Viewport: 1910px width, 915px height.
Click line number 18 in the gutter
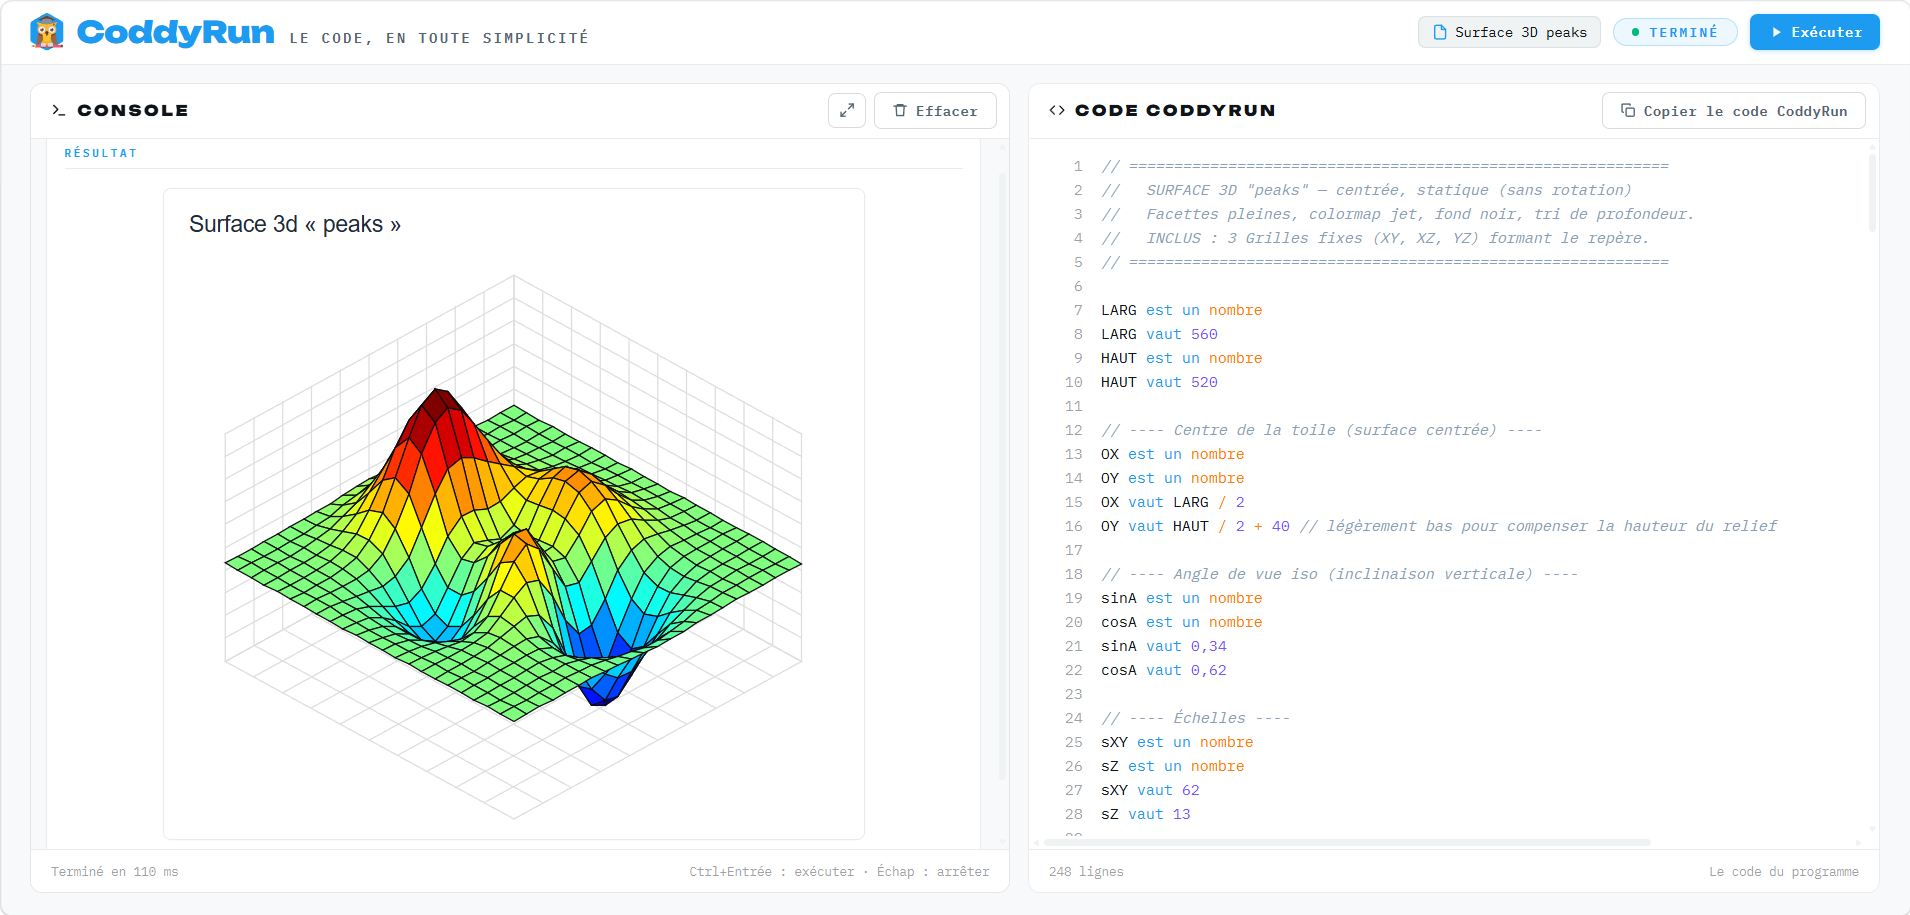(x=1074, y=574)
